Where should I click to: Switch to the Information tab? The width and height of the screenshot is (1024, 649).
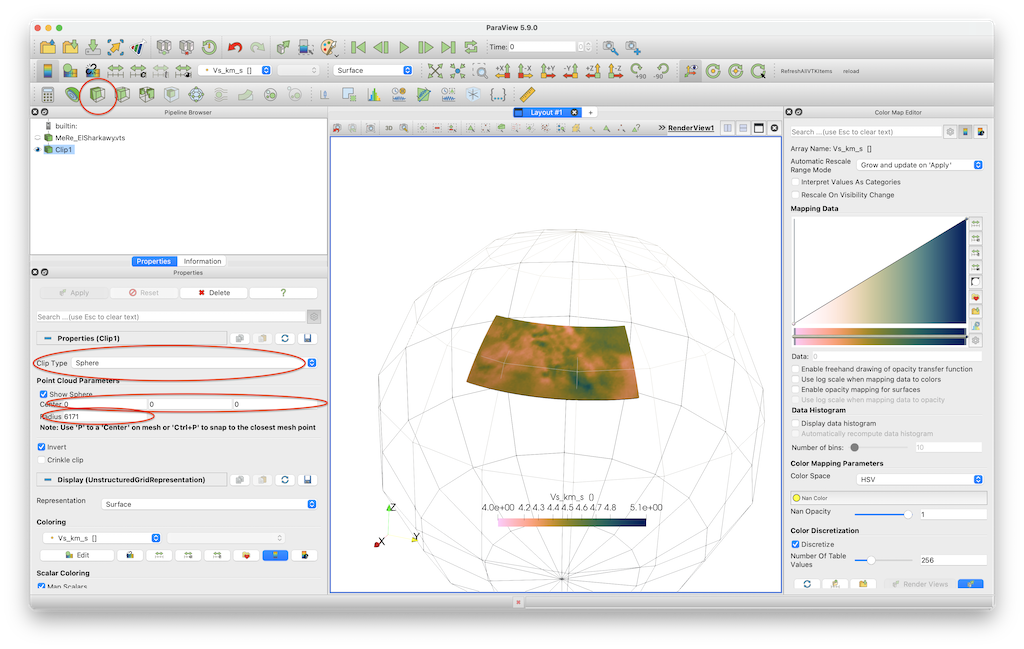point(202,261)
